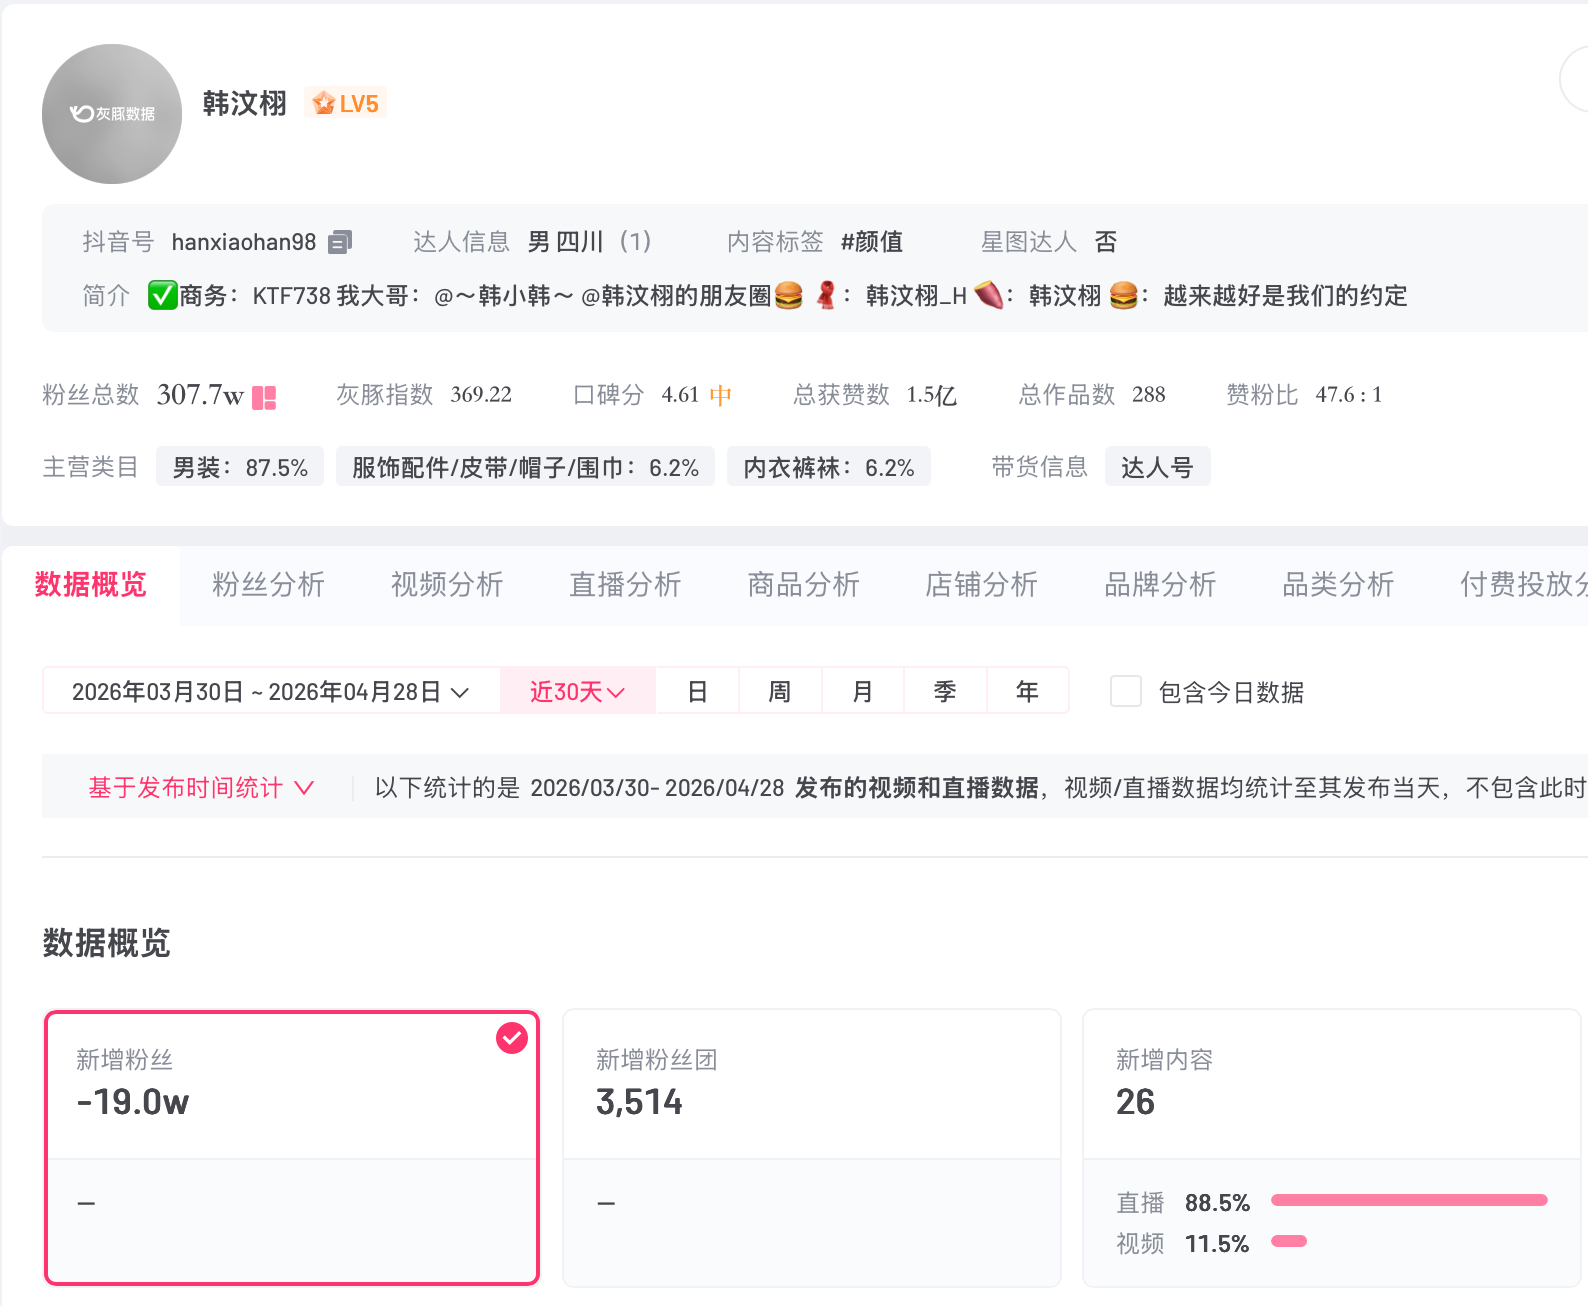1588x1306 pixels.
Task: Click the 达人信息 value 男 四川
Action: point(566,242)
